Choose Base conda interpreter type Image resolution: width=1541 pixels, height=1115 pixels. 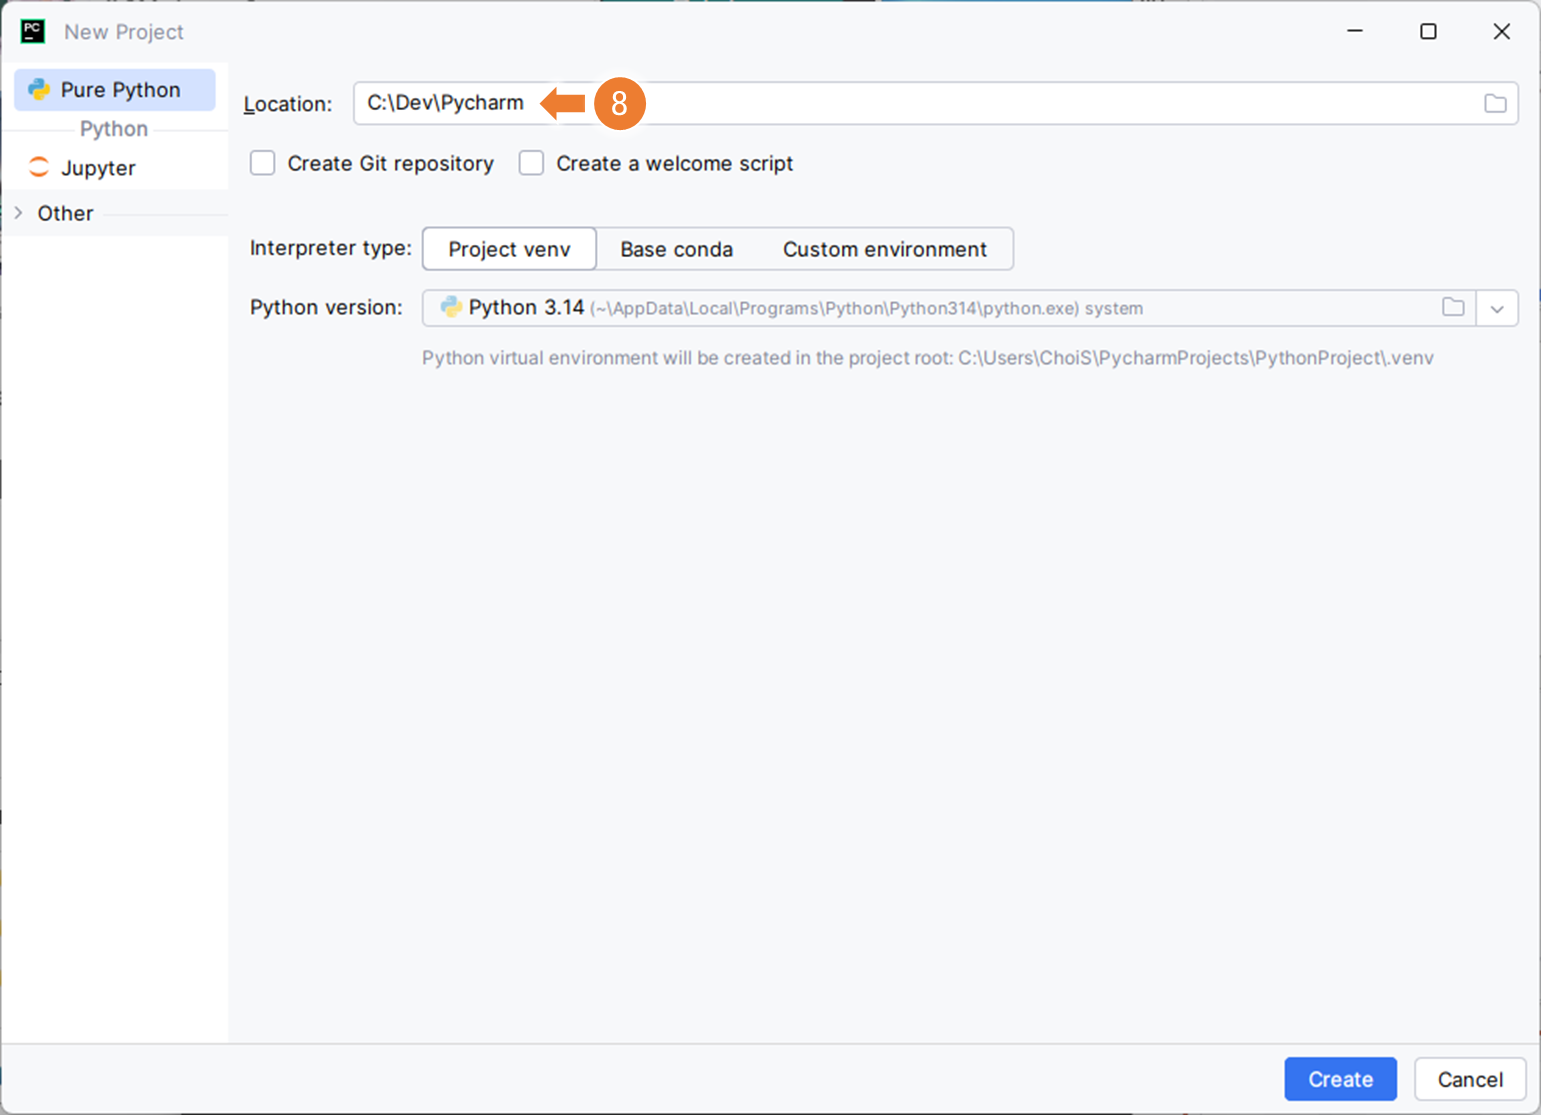coord(676,249)
